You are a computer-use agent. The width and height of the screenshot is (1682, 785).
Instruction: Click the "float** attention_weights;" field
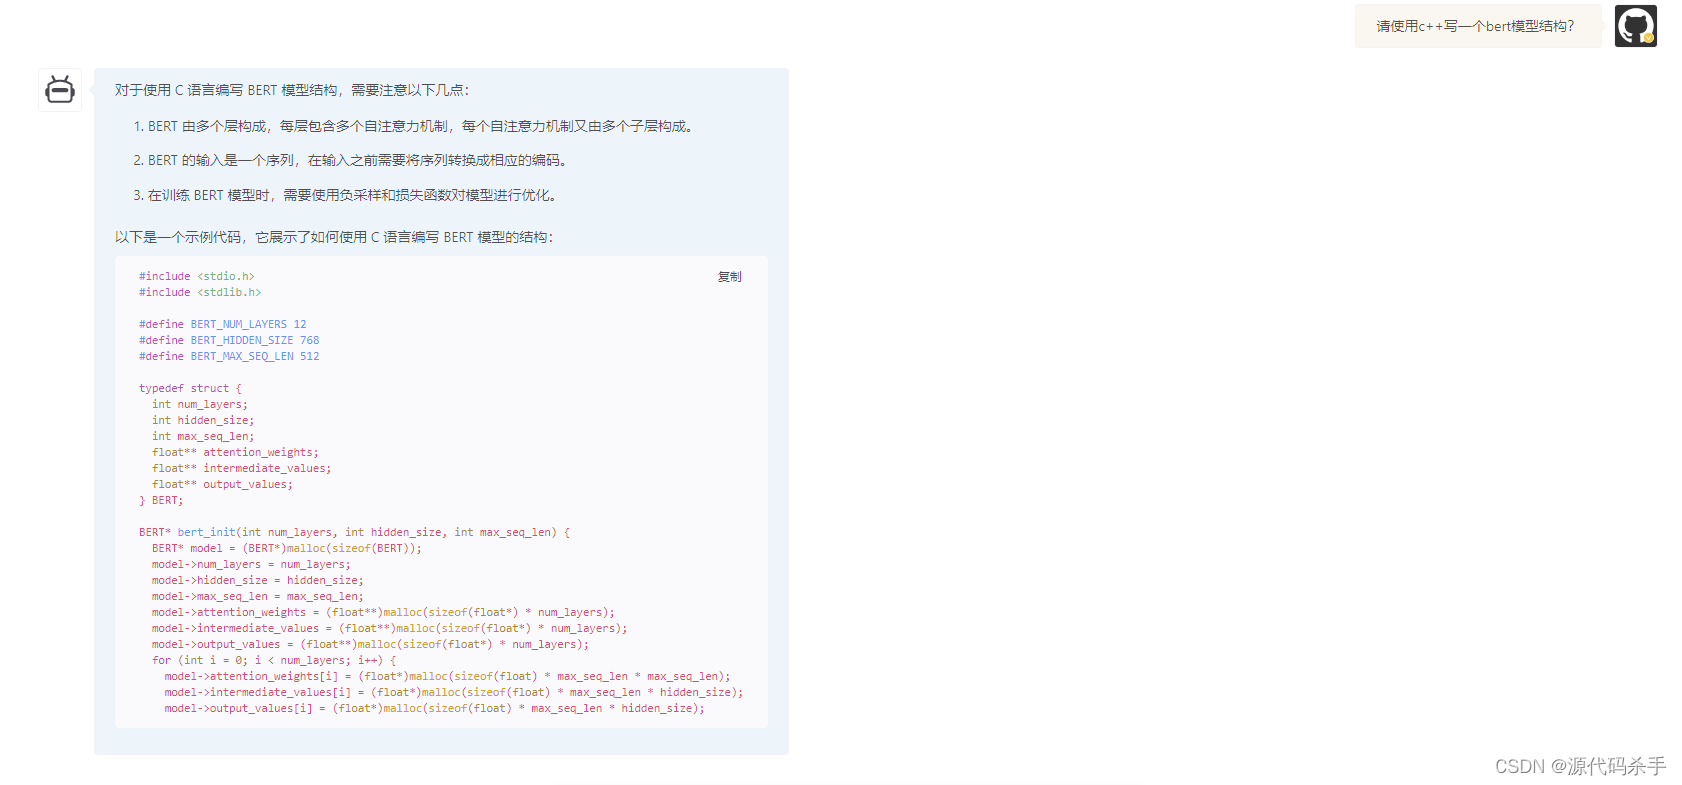point(235,452)
